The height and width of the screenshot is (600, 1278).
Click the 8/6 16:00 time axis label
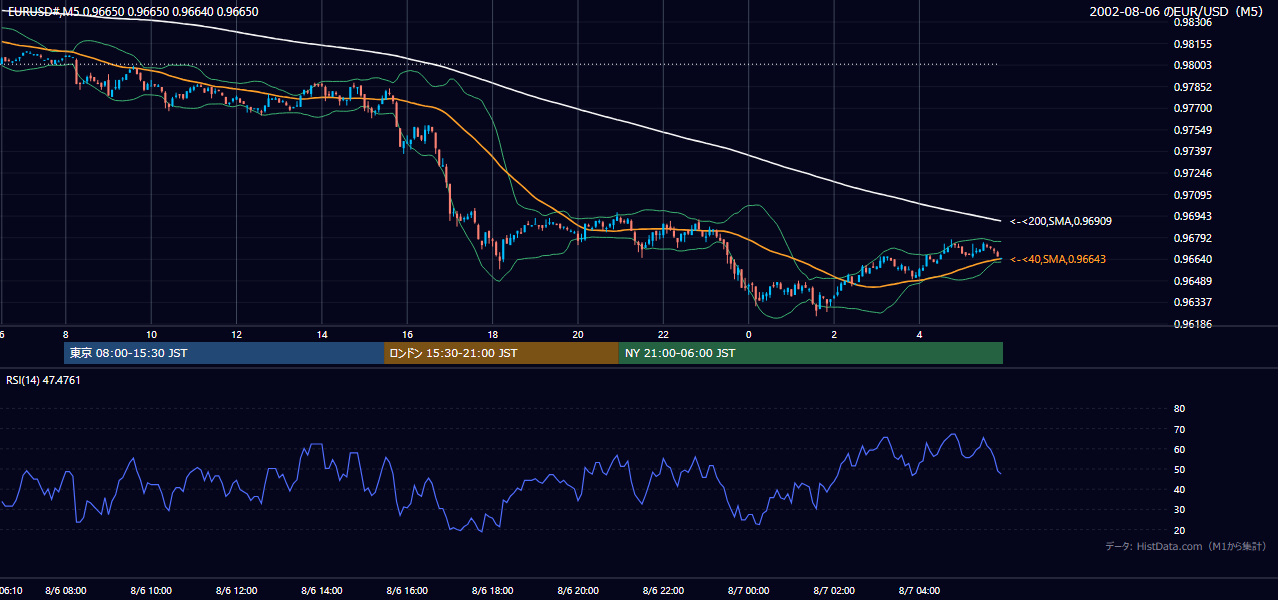click(407, 591)
